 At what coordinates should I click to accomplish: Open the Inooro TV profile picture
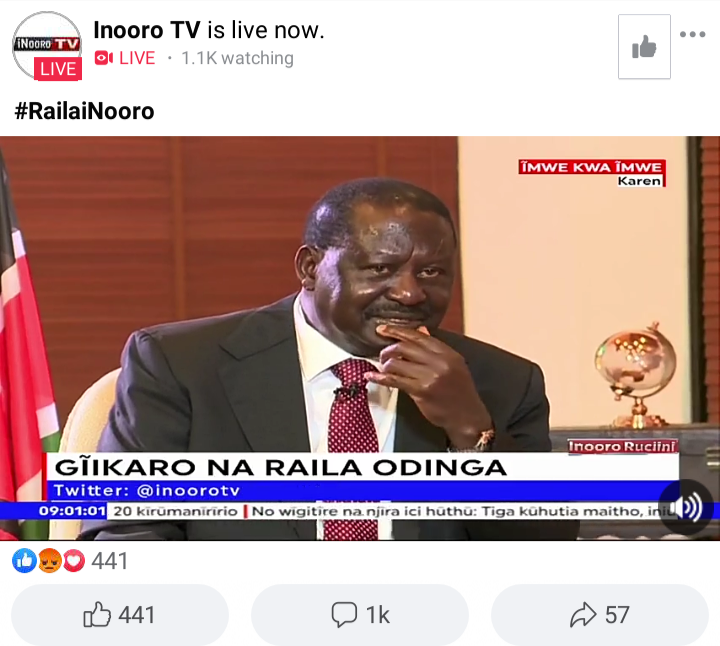[47, 44]
